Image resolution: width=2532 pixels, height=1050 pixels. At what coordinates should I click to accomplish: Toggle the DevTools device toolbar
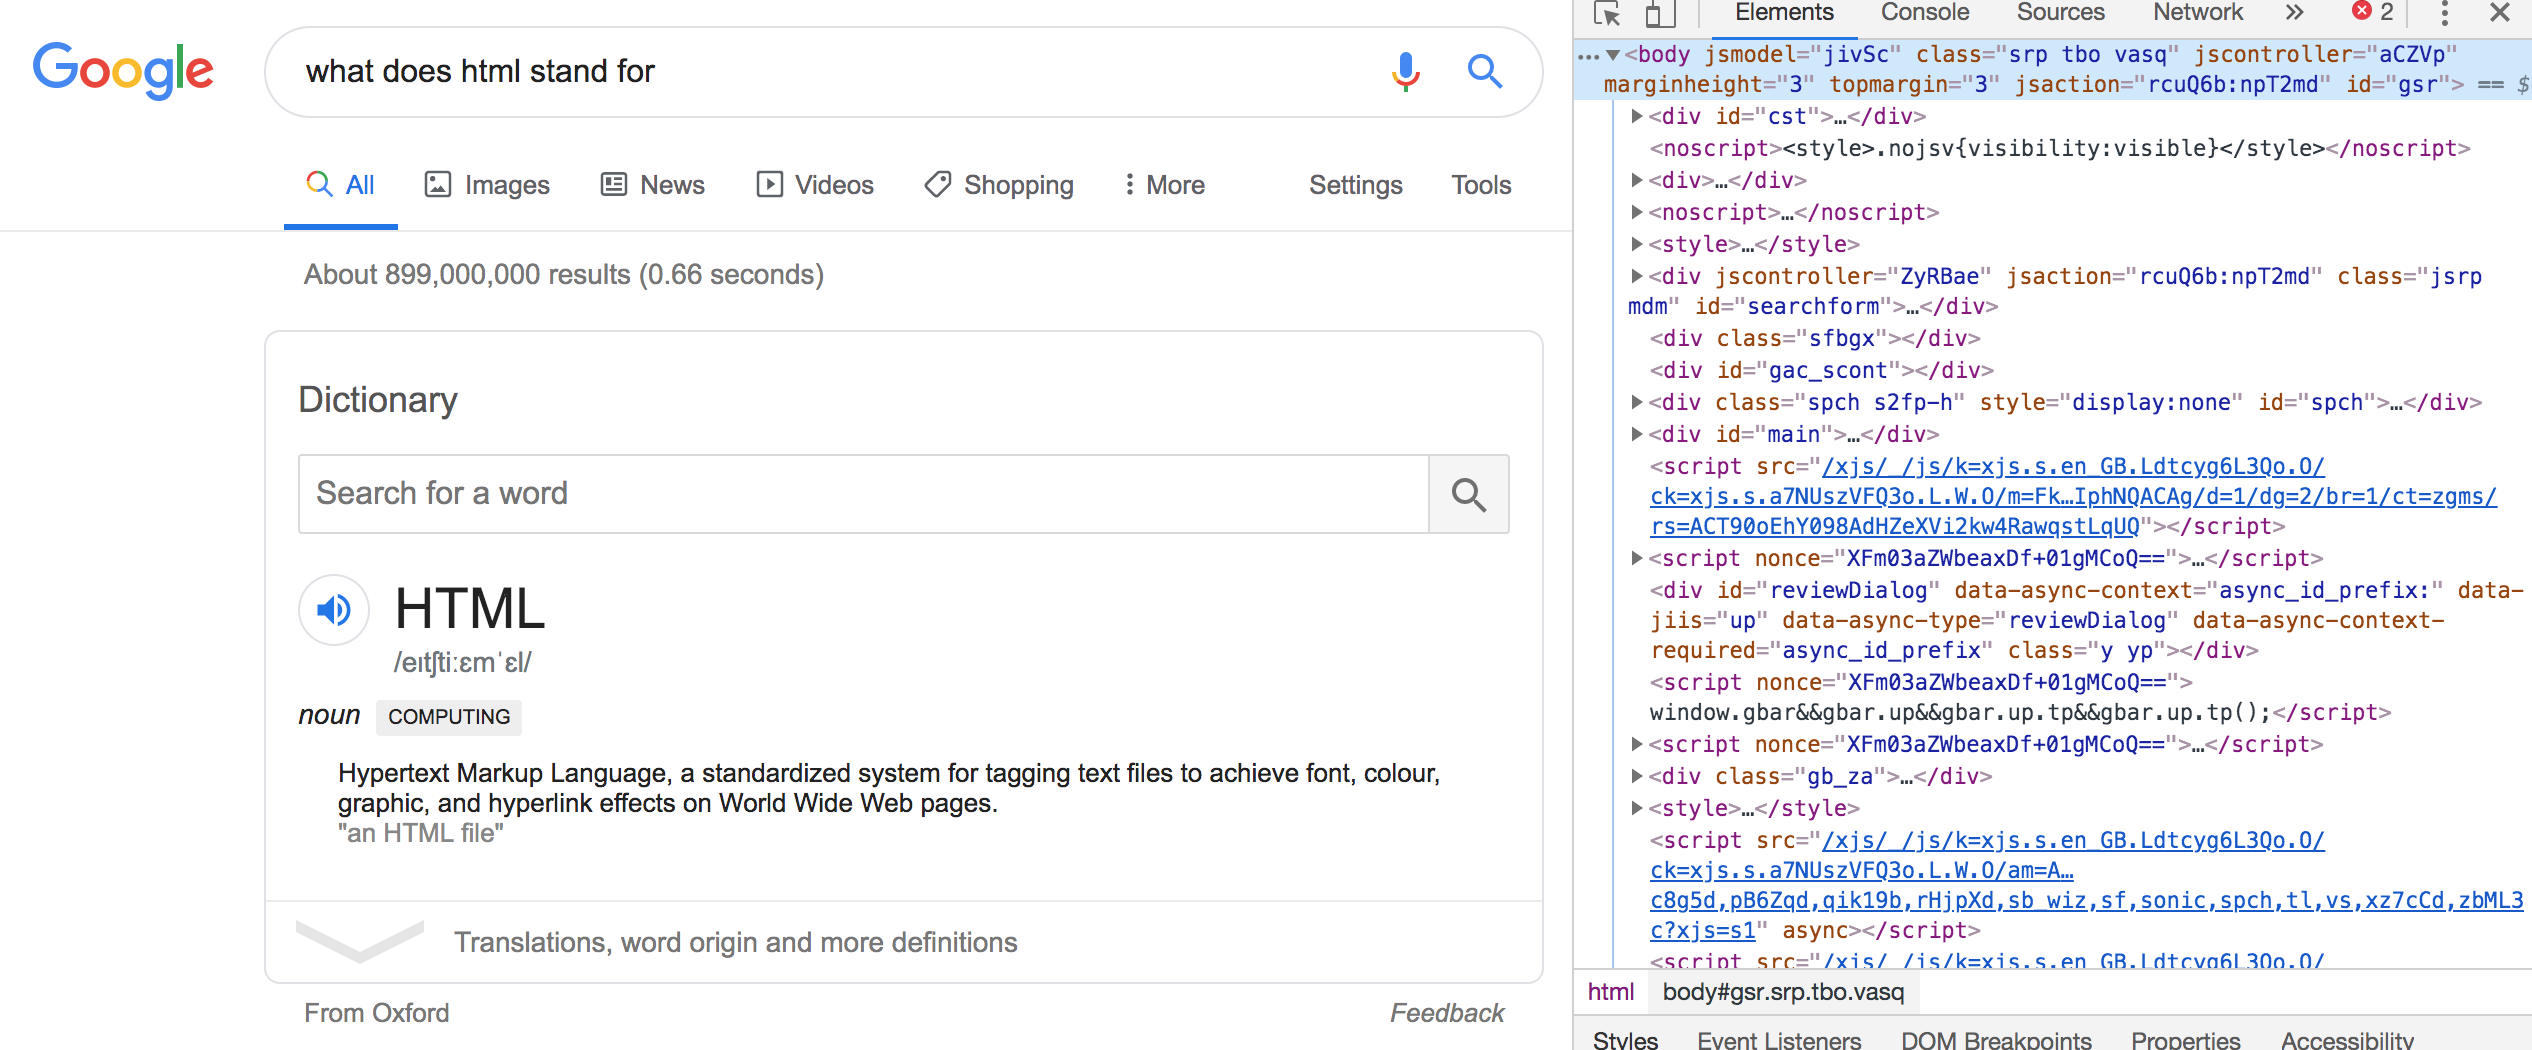[x=1659, y=13]
